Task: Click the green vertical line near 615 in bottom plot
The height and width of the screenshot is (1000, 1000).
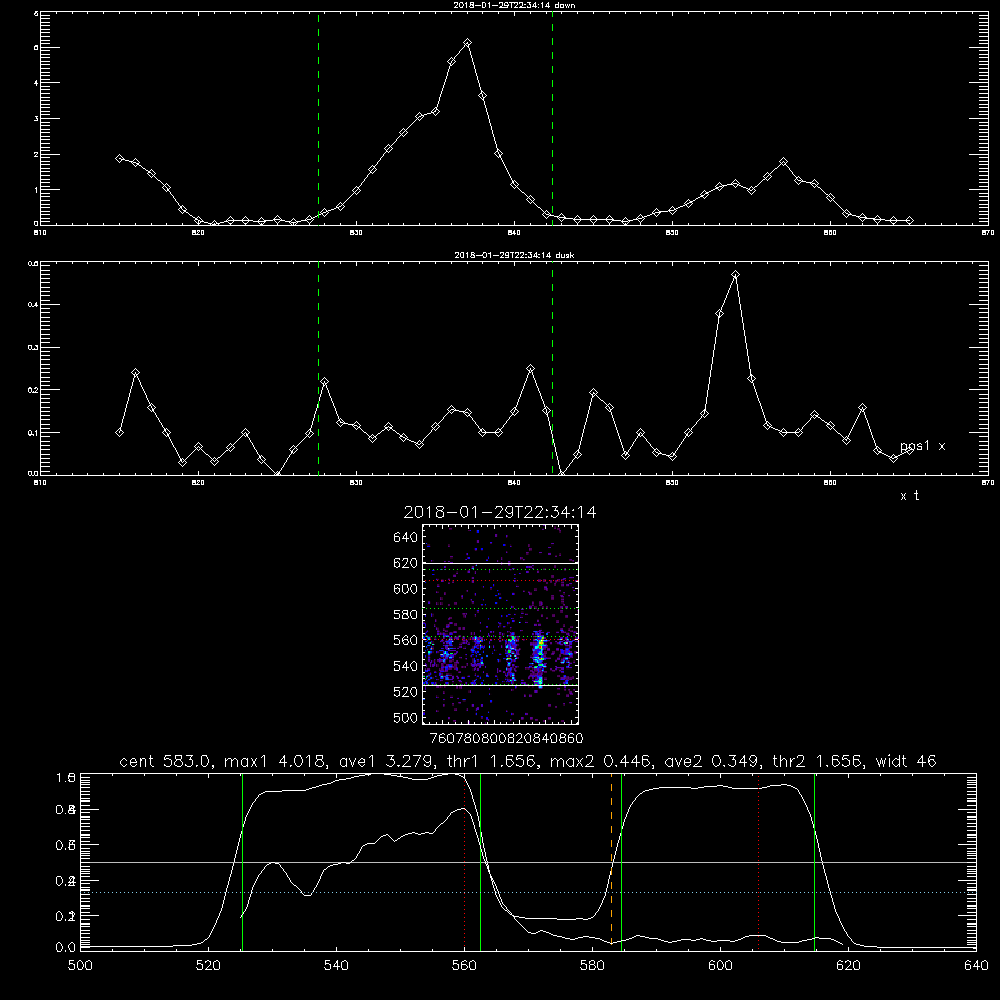Action: click(814, 861)
